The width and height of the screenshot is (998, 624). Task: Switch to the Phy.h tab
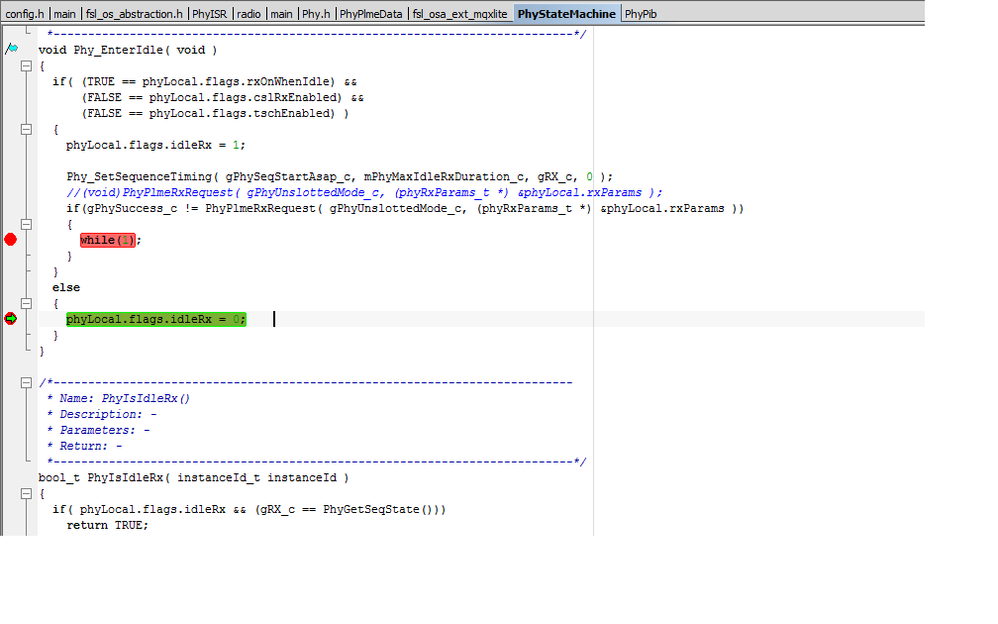click(316, 13)
